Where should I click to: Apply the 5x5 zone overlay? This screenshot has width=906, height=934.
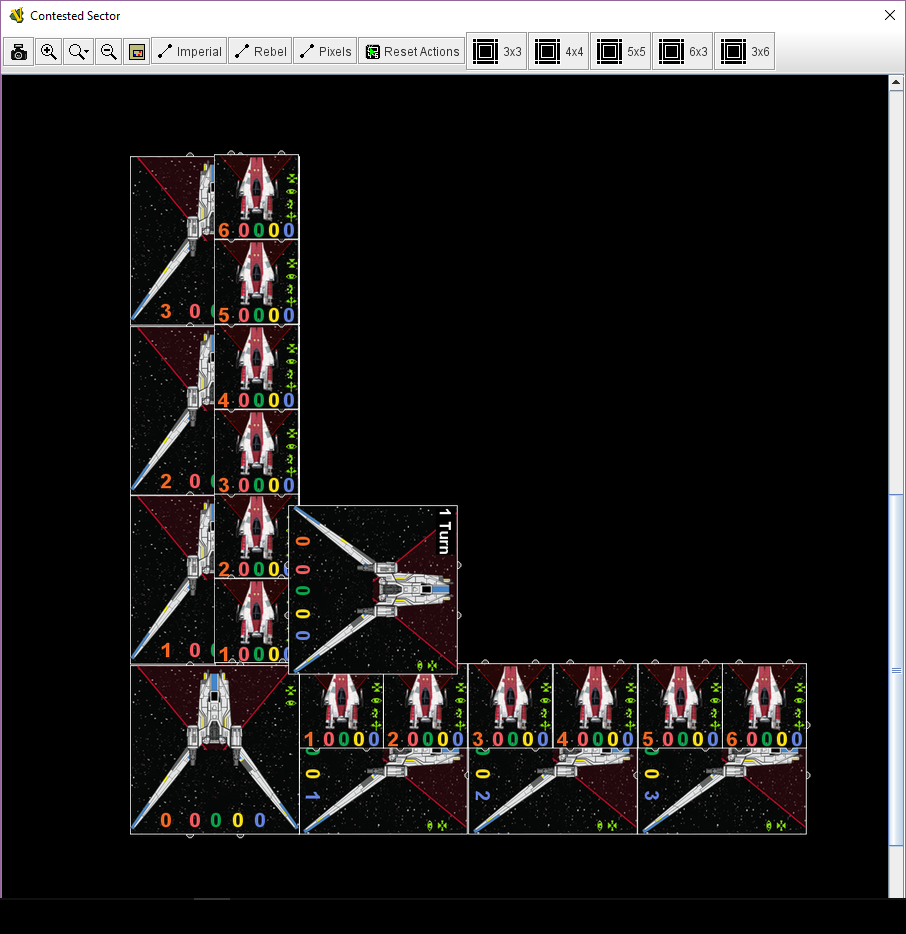pos(620,51)
